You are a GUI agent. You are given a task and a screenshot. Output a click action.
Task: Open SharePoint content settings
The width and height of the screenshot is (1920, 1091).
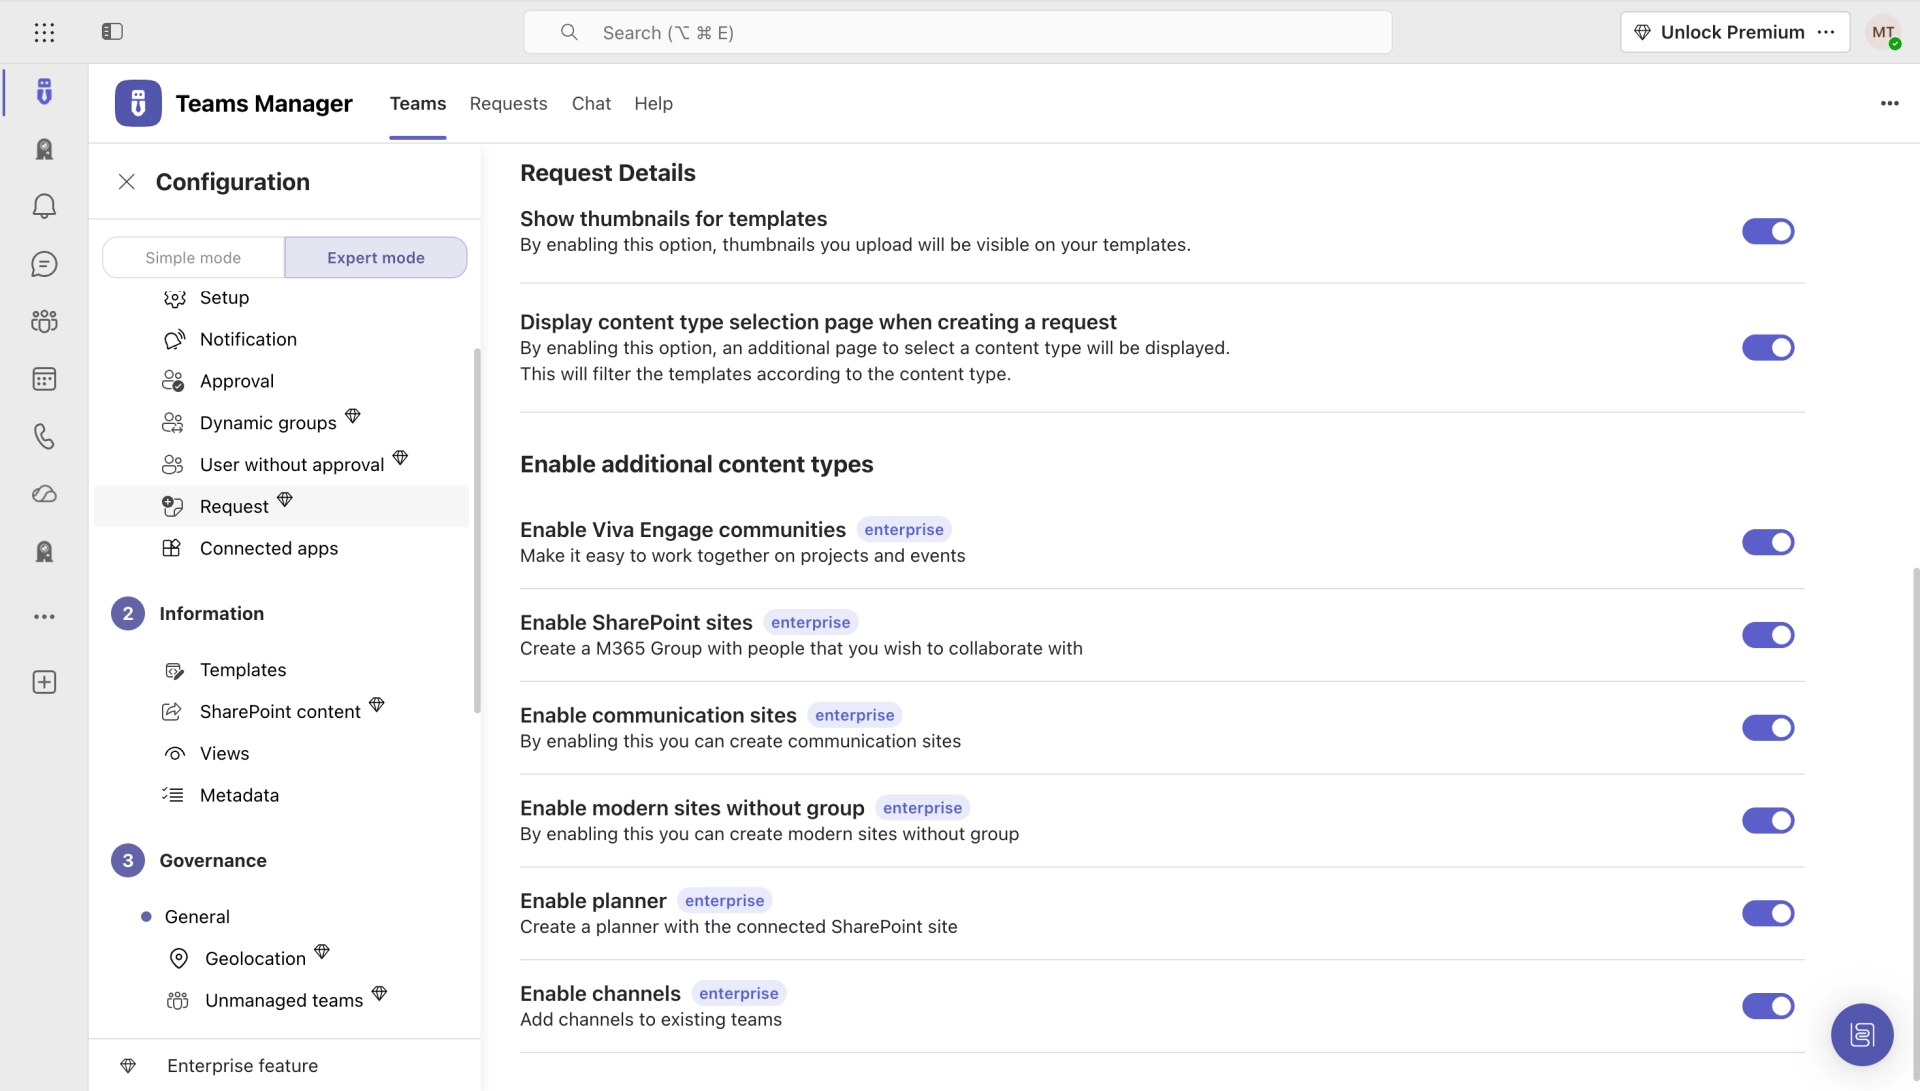281,712
